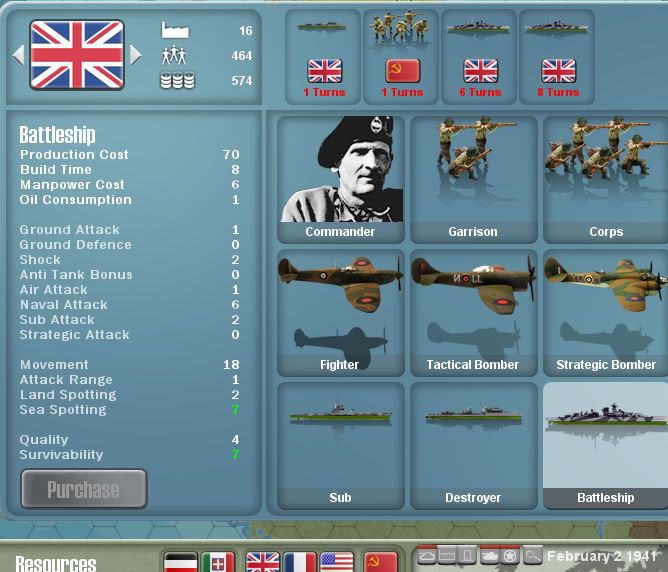Select the Strategic Bomber unit
This screenshot has height=572, width=668.
[x=605, y=312]
